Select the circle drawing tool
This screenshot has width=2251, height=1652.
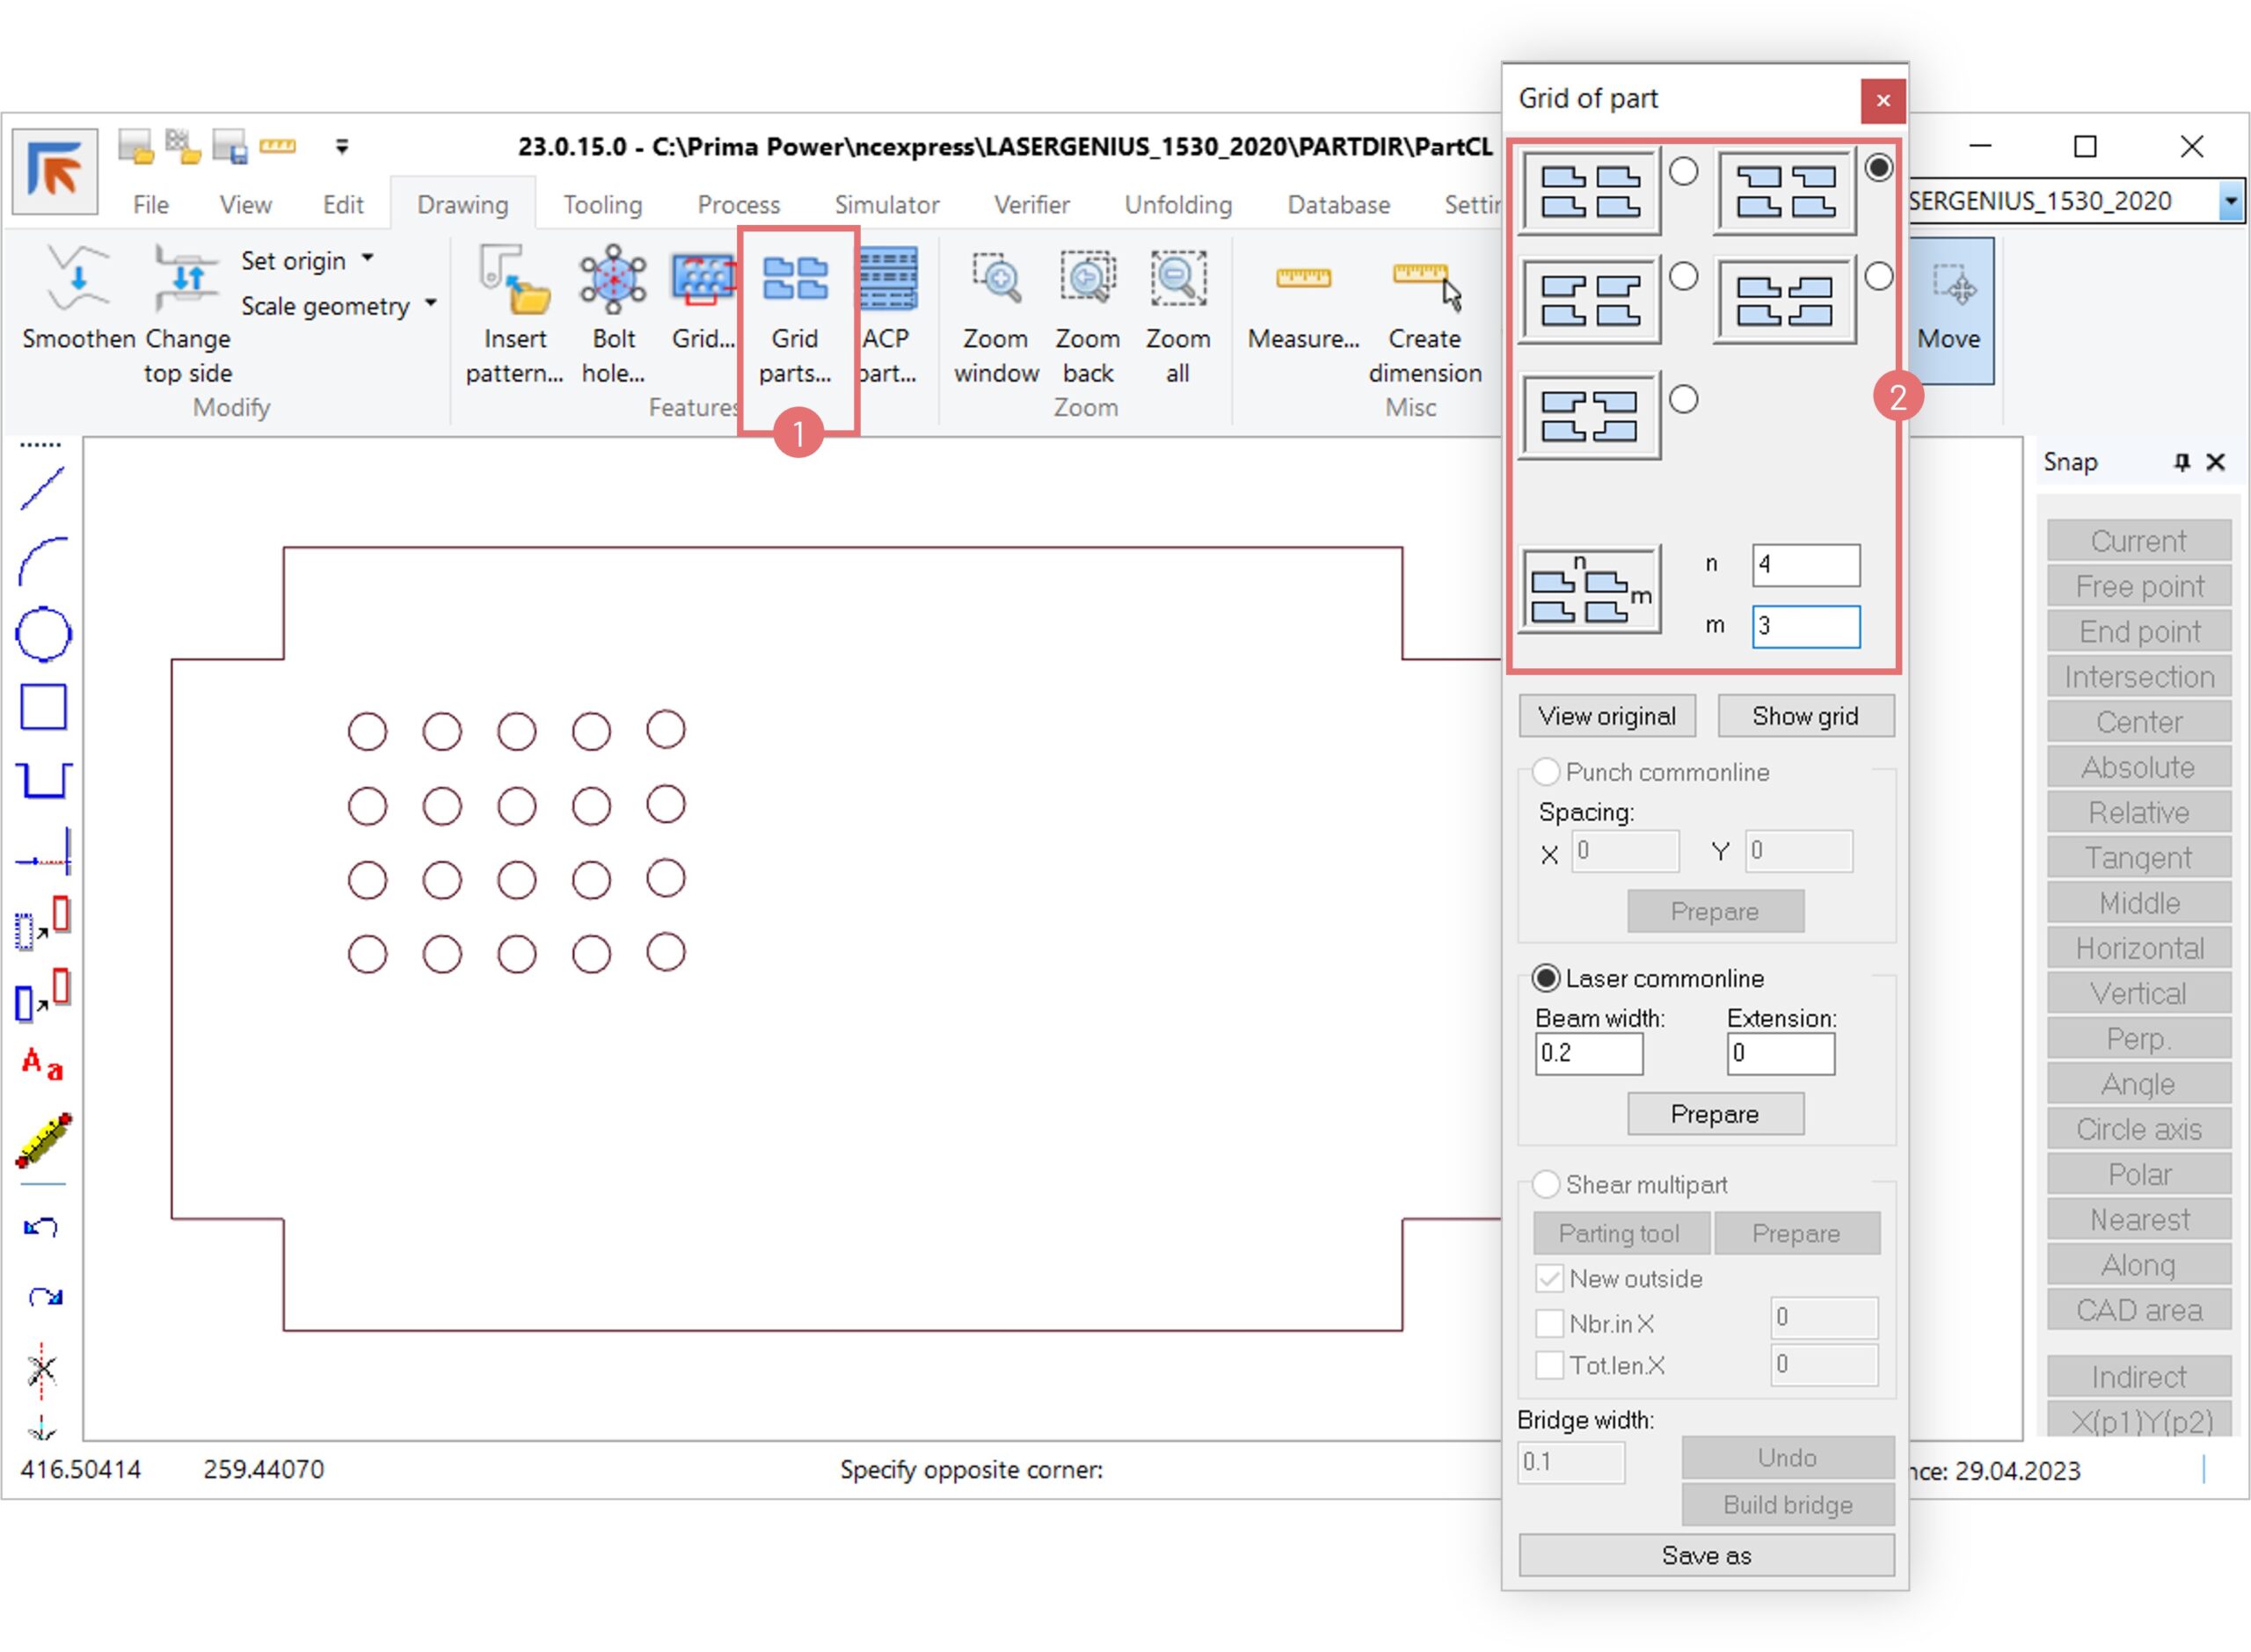click(43, 635)
